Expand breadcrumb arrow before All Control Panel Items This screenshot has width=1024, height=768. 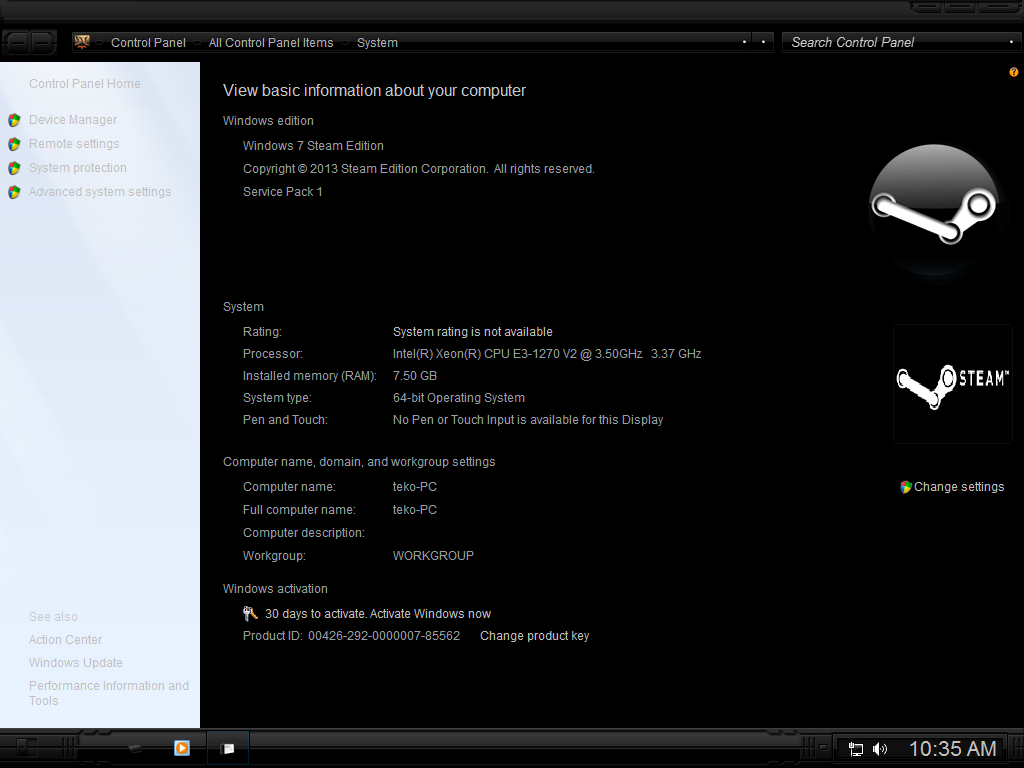pyautogui.click(x=198, y=42)
